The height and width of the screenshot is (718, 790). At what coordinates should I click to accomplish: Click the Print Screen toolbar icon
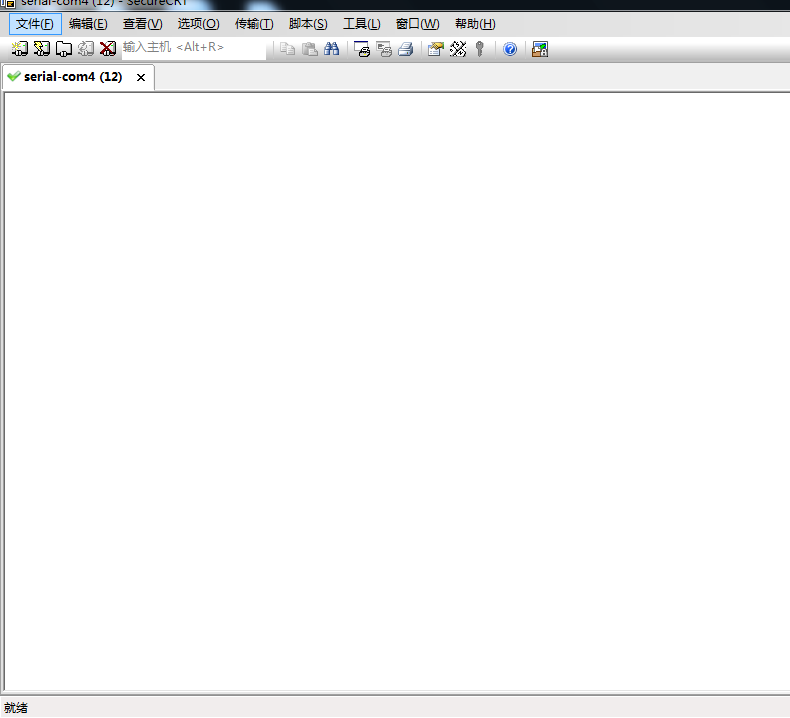pyautogui.click(x=362, y=49)
